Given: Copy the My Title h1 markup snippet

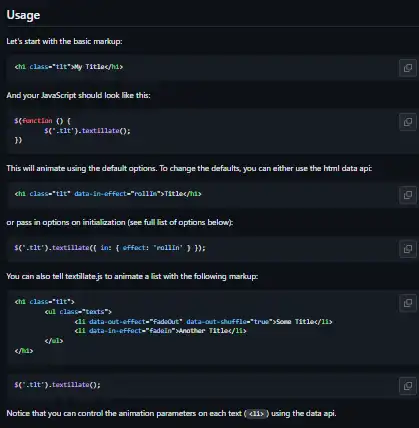Looking at the screenshot, I should click(x=408, y=68).
